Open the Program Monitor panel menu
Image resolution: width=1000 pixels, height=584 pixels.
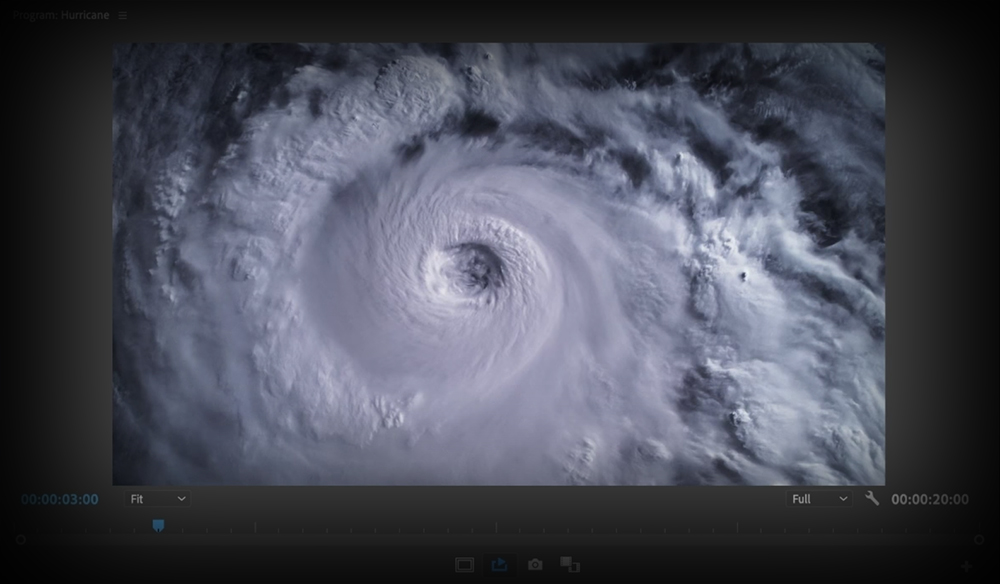[121, 15]
